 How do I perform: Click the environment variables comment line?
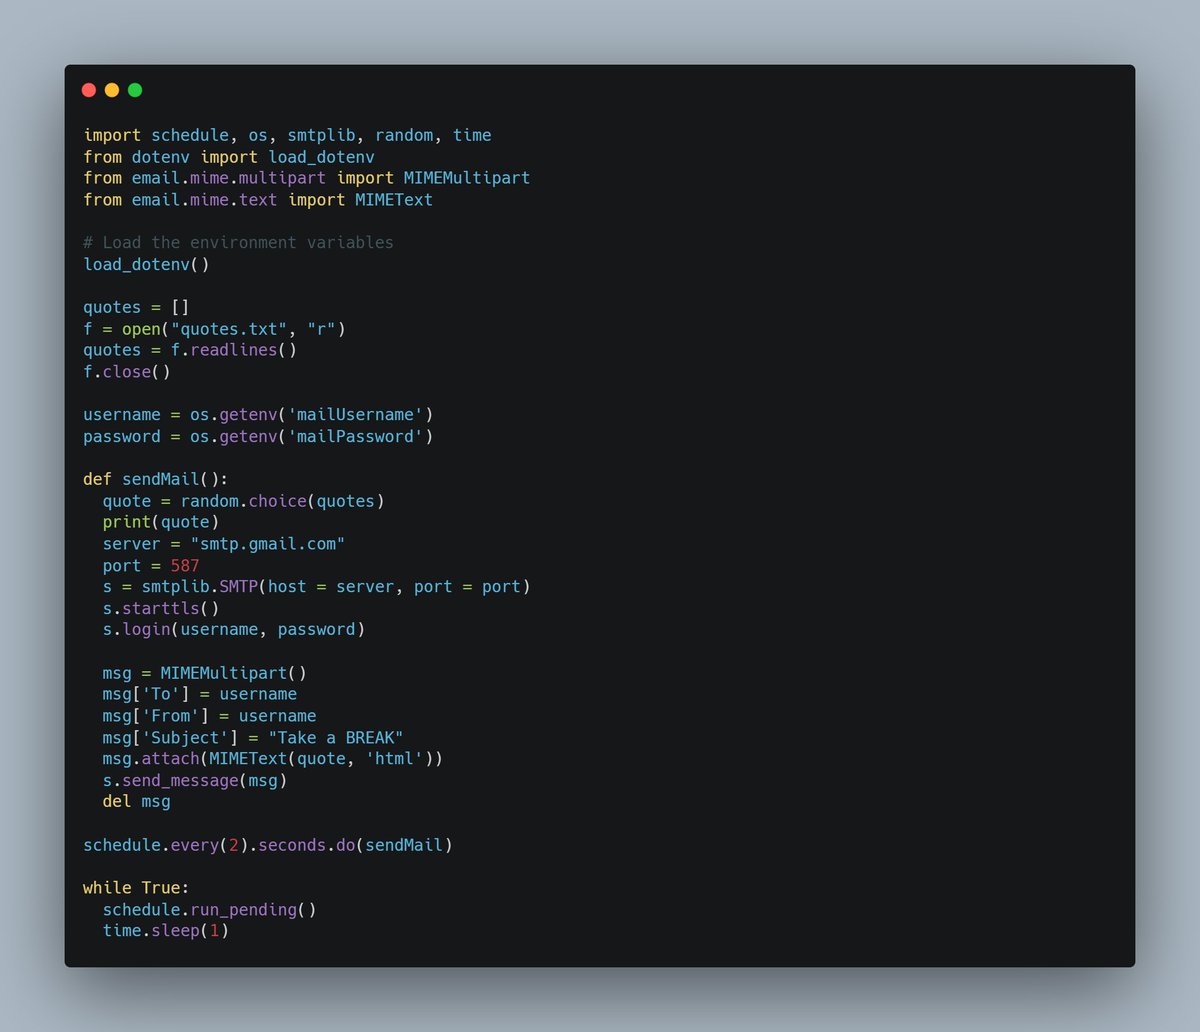click(238, 242)
